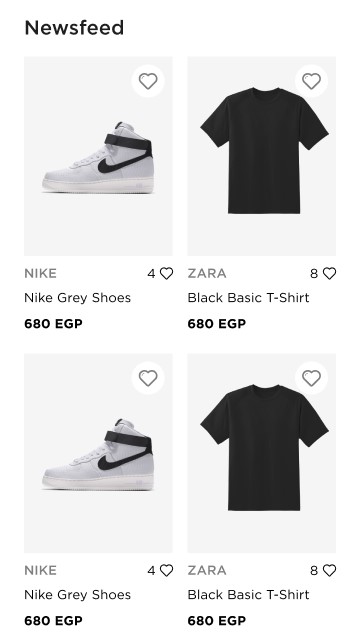Tap circular heart on bottom-left Nike shoes image
Viewport: 360px width, 642px height.
[x=148, y=378]
